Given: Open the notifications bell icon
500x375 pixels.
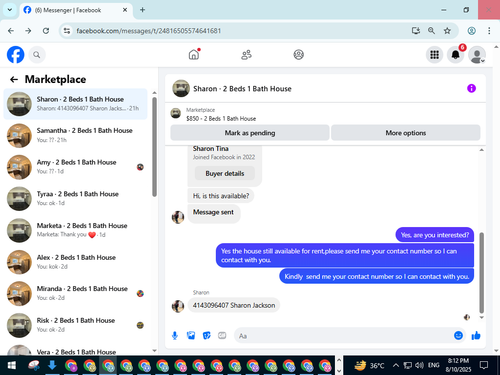Looking at the screenshot, I should click(x=455, y=55).
